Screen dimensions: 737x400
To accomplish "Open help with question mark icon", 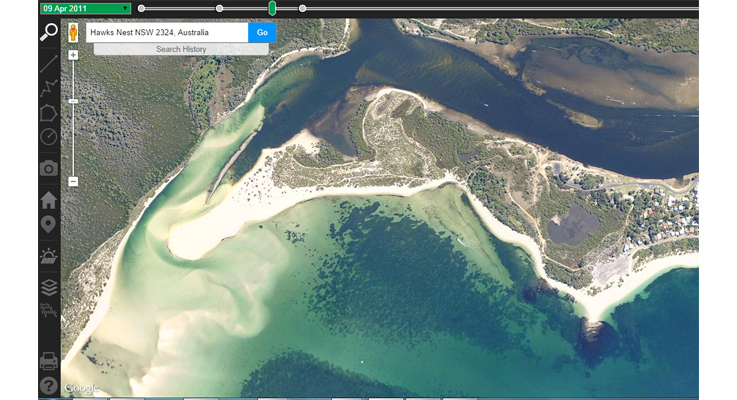I will [49, 386].
